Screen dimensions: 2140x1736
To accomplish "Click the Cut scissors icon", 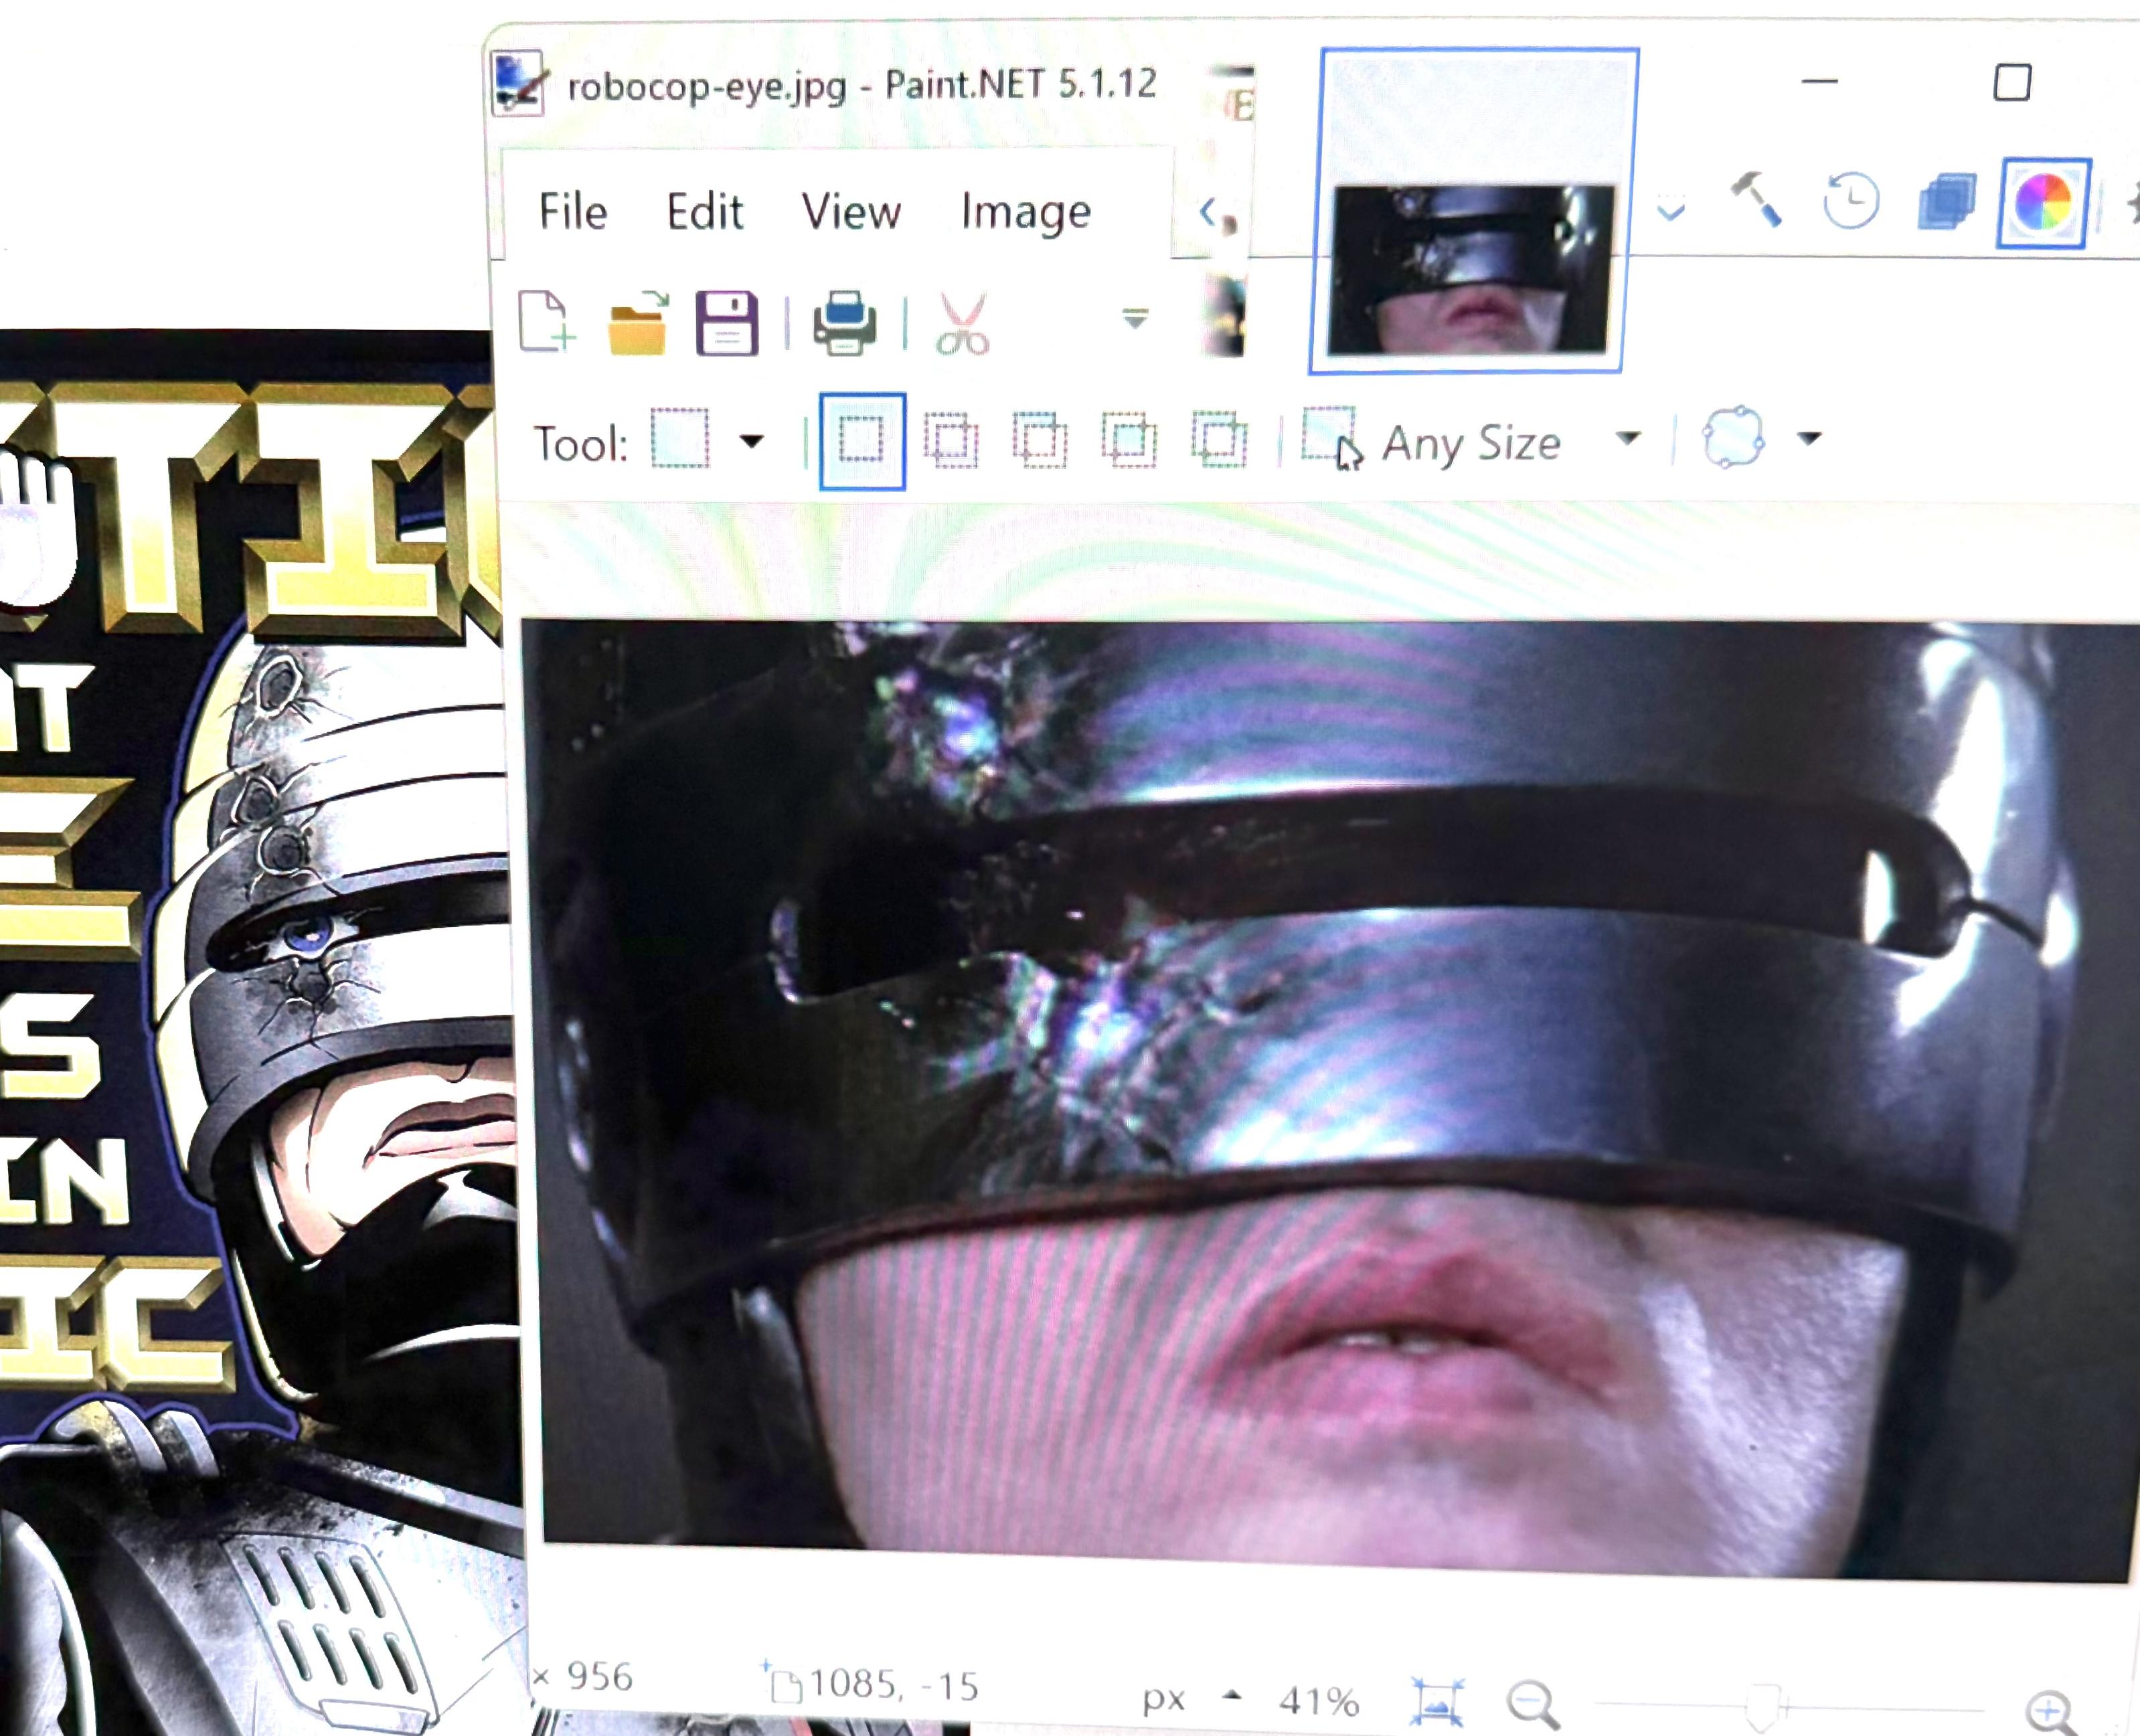I will 962,323.
